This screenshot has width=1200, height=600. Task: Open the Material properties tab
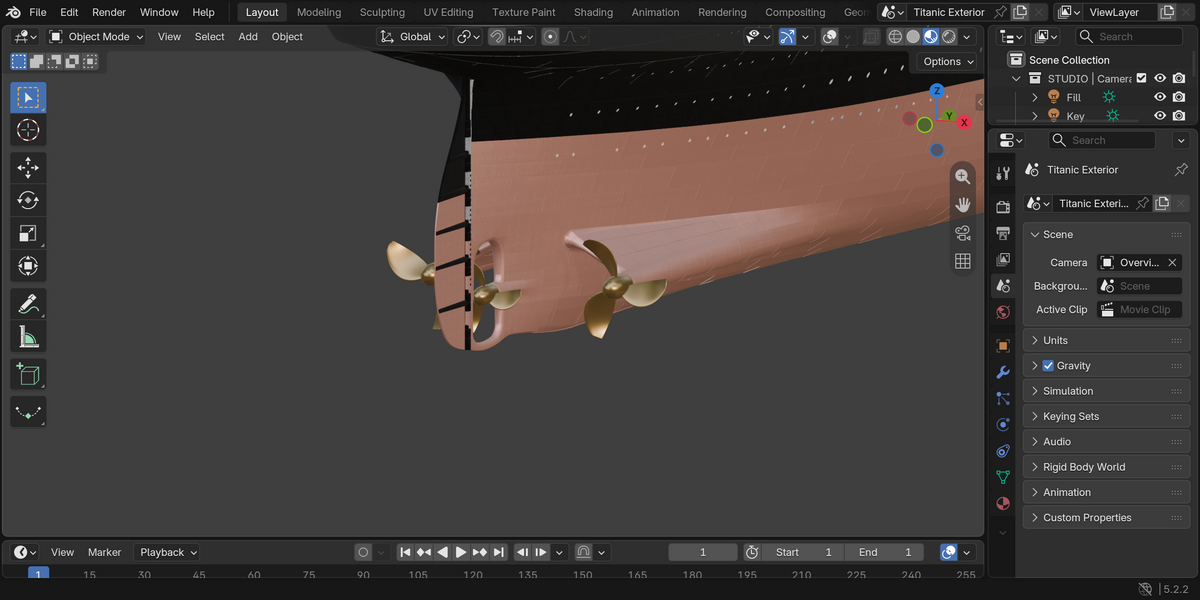pyautogui.click(x=1003, y=502)
